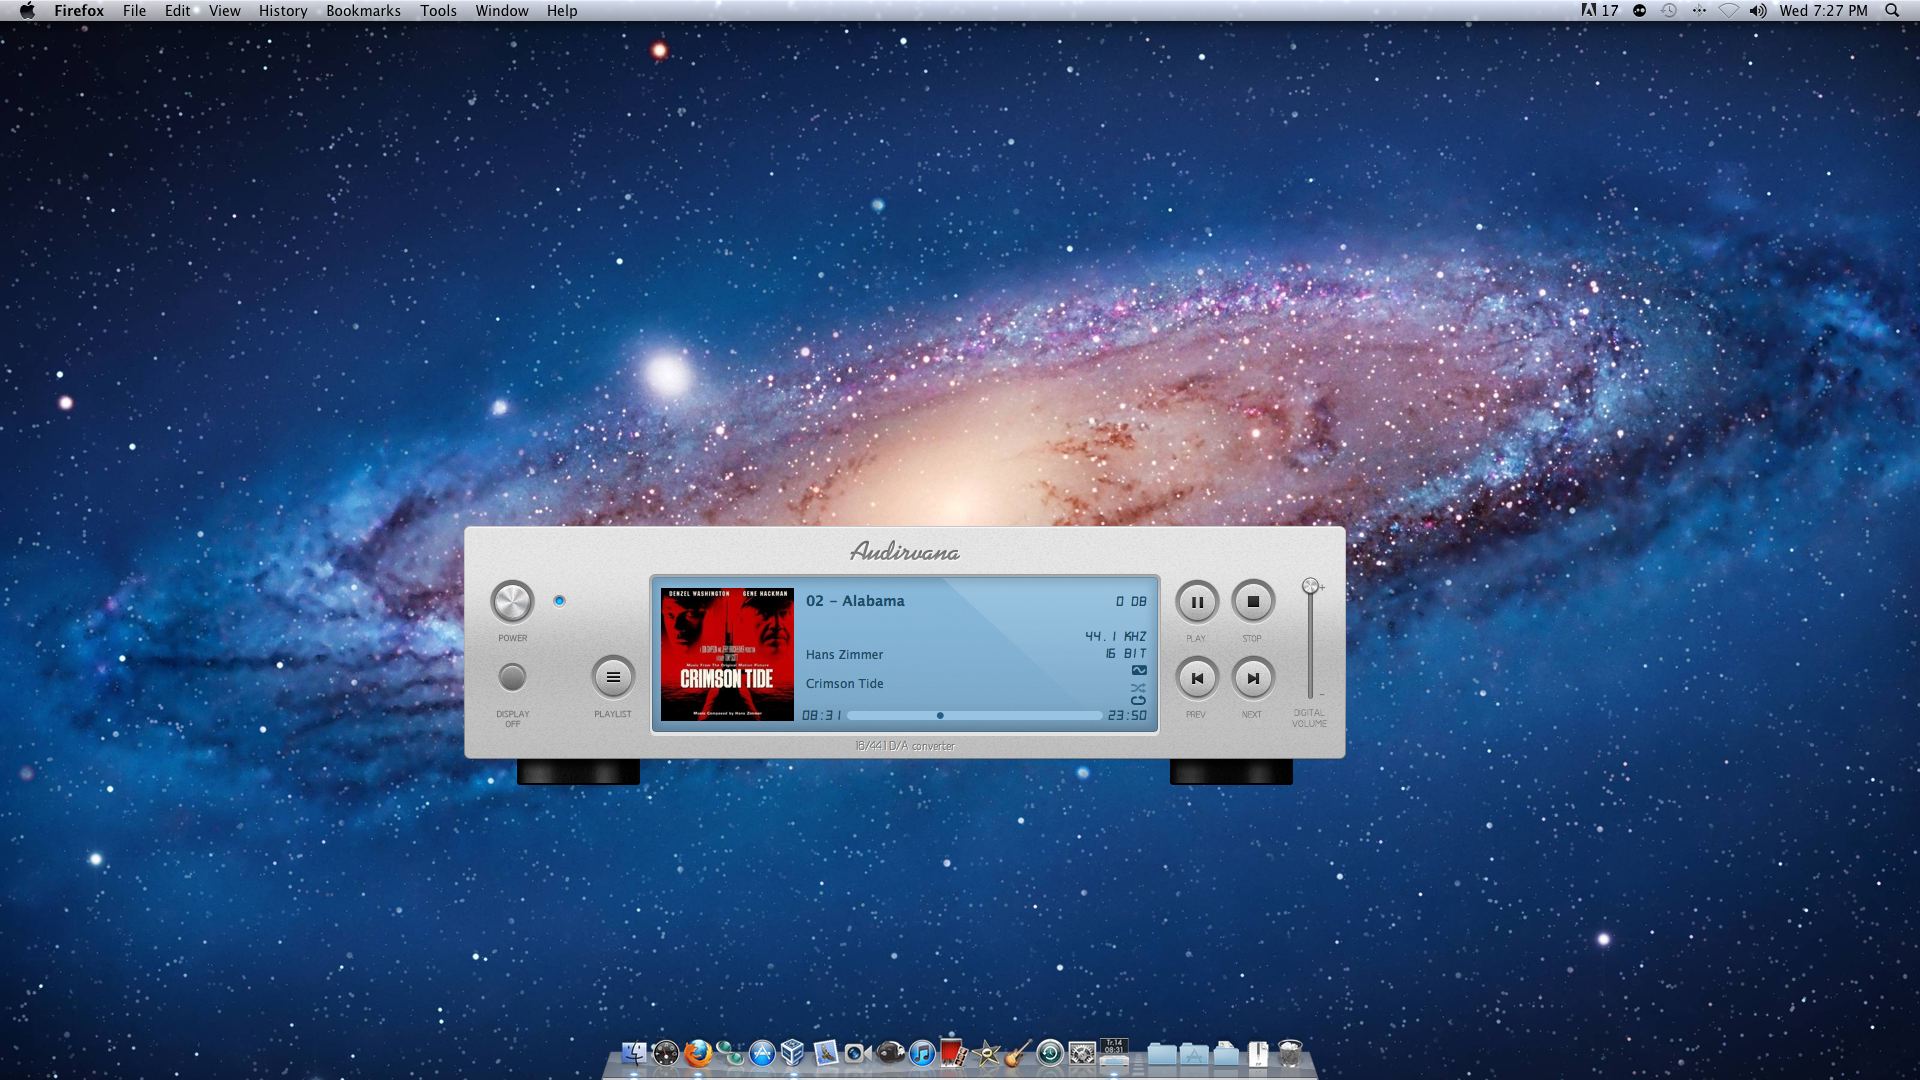Turn off the display with Display Off button
Viewport: 1920px width, 1080px height.
coord(512,677)
